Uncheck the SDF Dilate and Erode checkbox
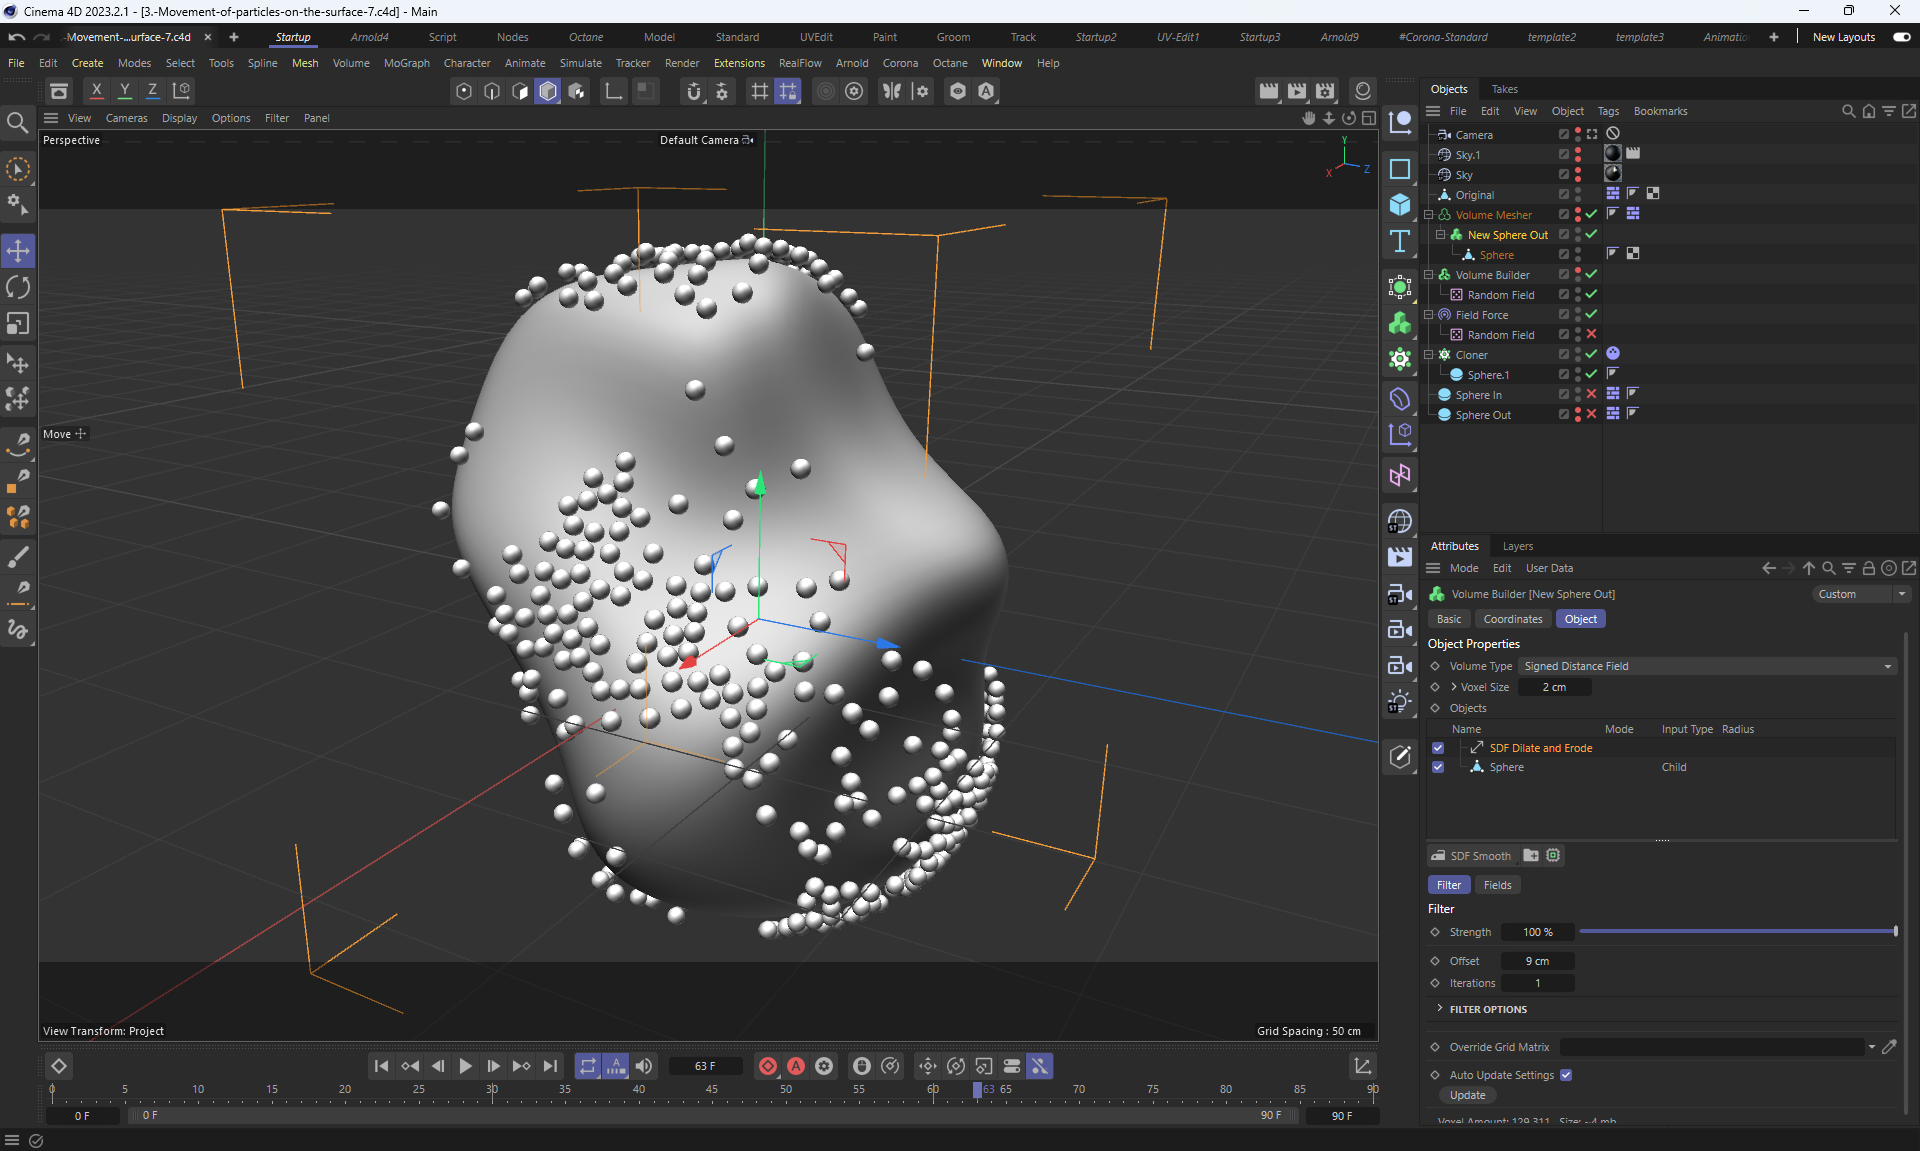Viewport: 1920px width, 1151px height. [x=1438, y=748]
